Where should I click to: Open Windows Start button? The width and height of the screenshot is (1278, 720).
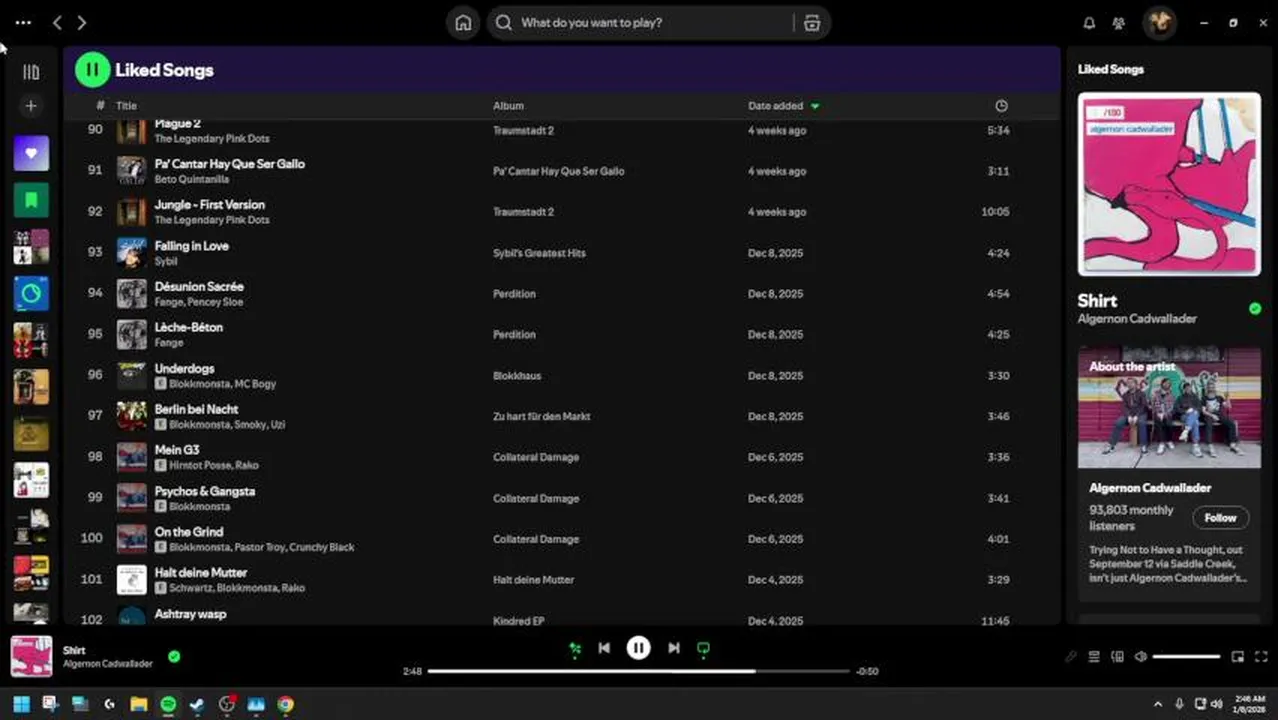pos(21,704)
